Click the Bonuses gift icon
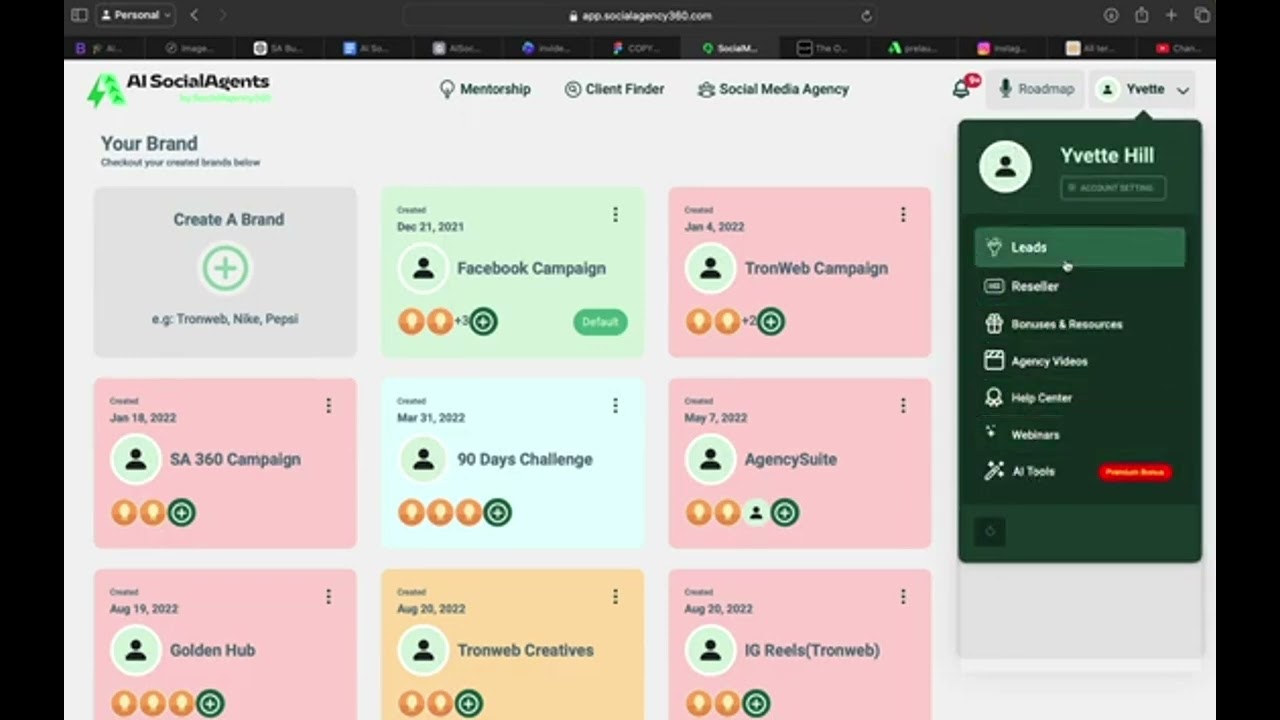This screenshot has height=720, width=1280. [994, 324]
